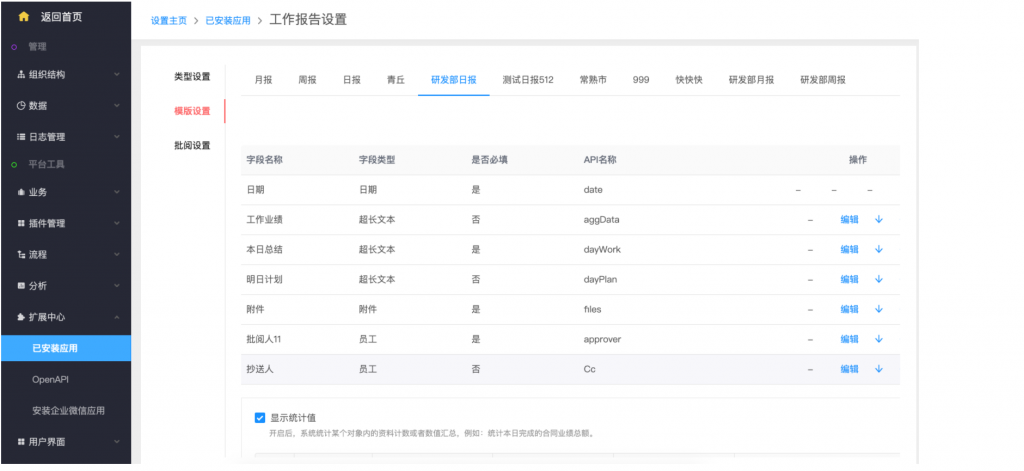1024x471 pixels.
Task: Click 编辑 link for 批阅人11 row
Action: (x=849, y=339)
